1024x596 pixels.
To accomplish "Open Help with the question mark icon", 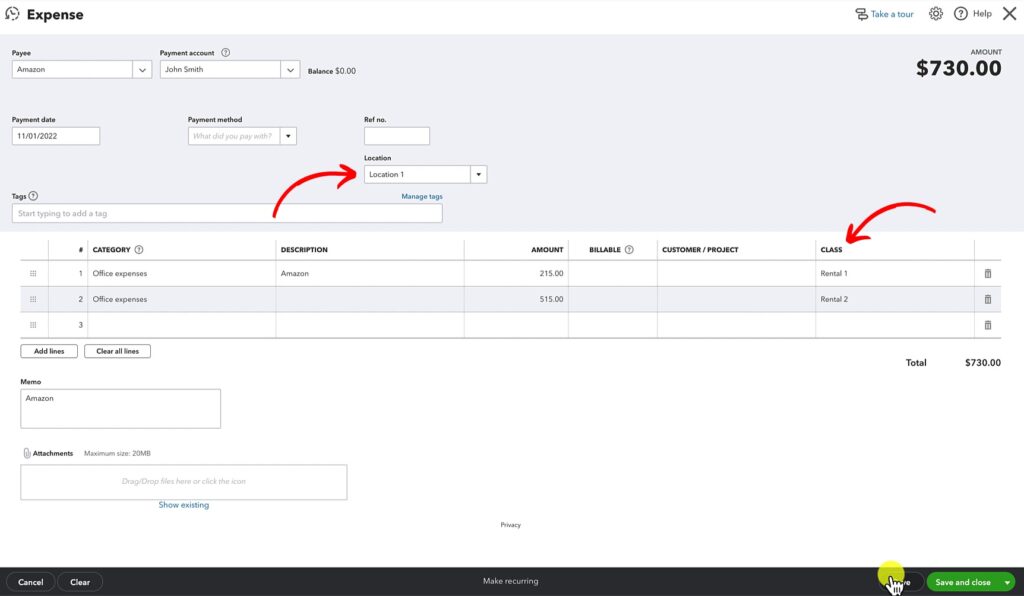I will pyautogui.click(x=961, y=13).
